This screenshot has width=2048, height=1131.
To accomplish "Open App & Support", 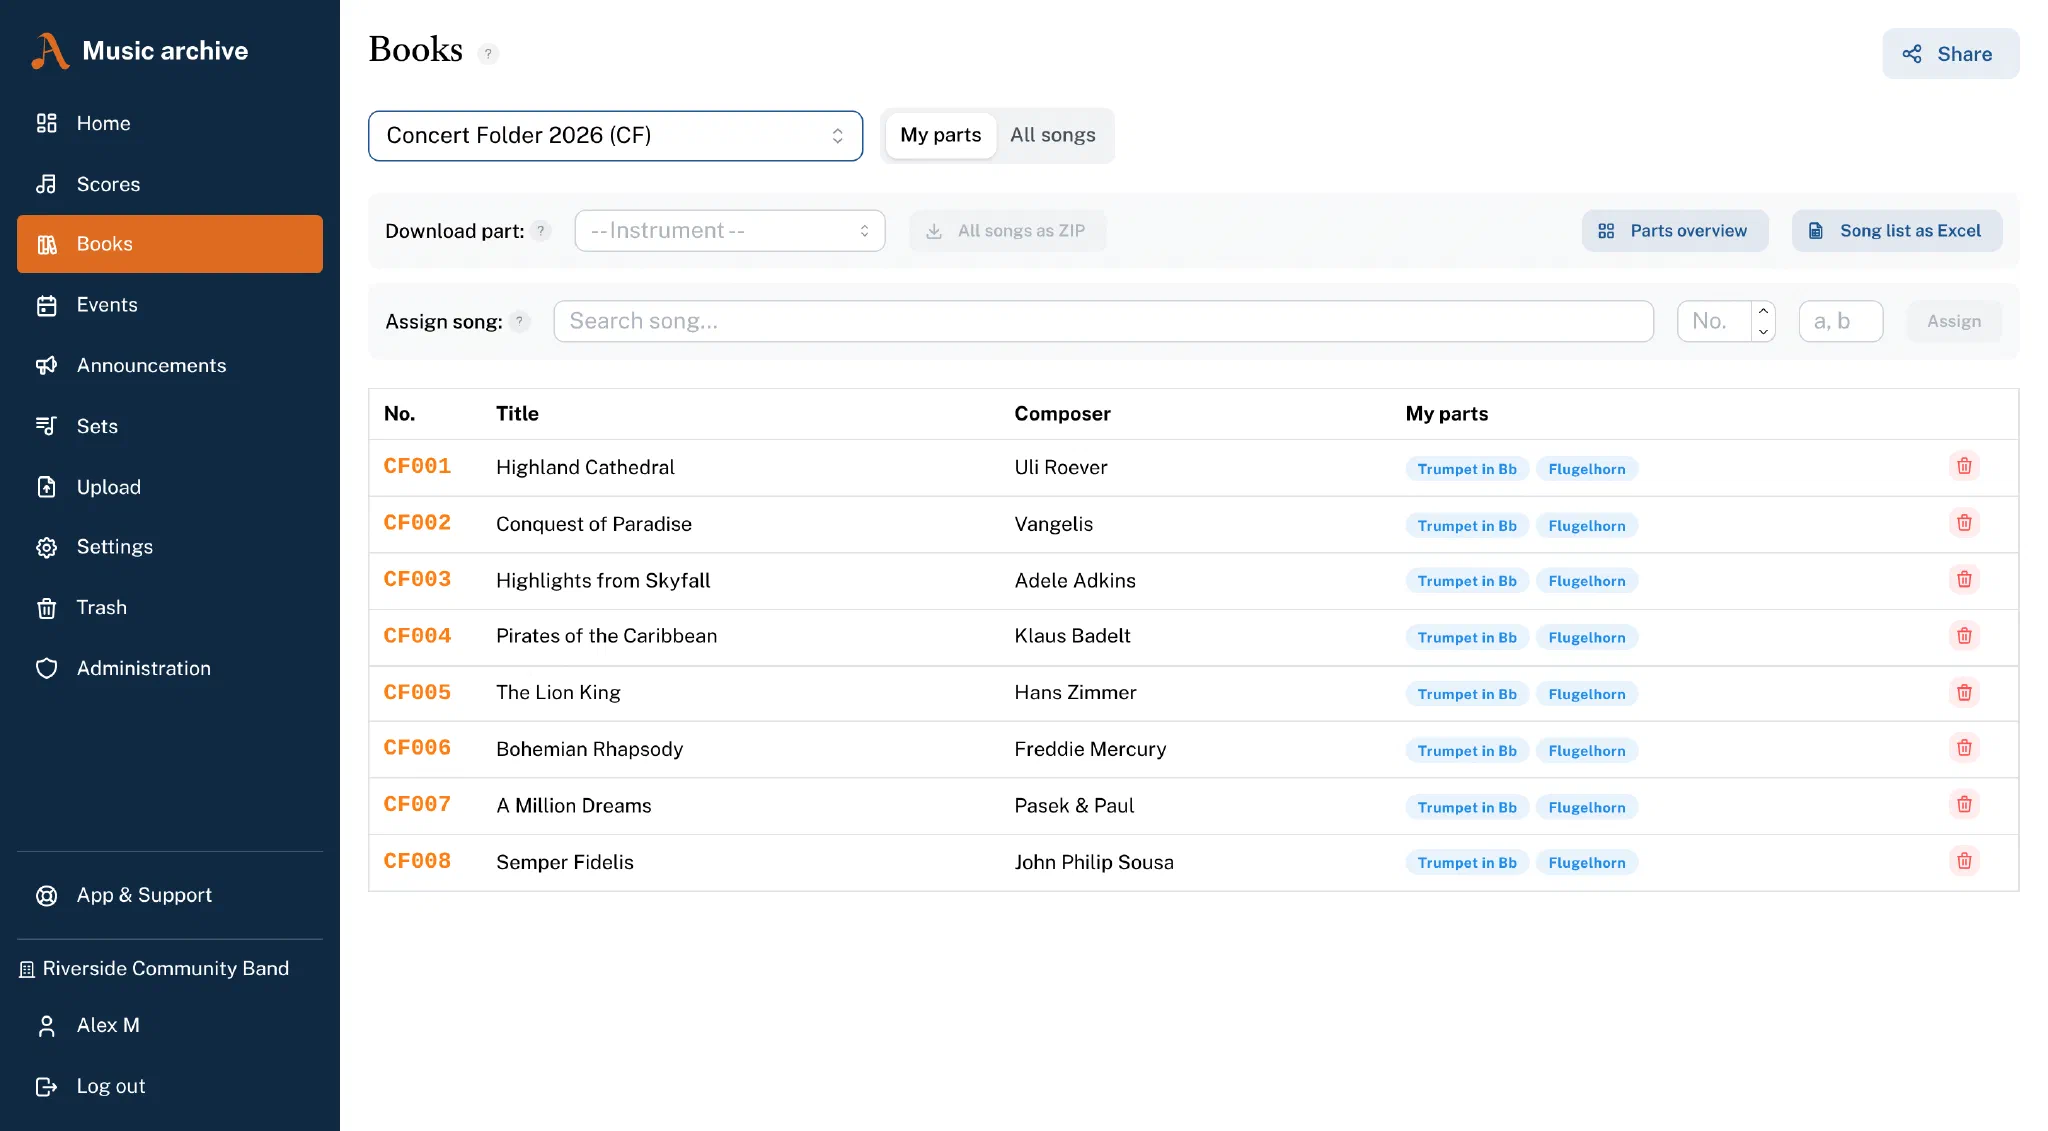I will click(169, 895).
